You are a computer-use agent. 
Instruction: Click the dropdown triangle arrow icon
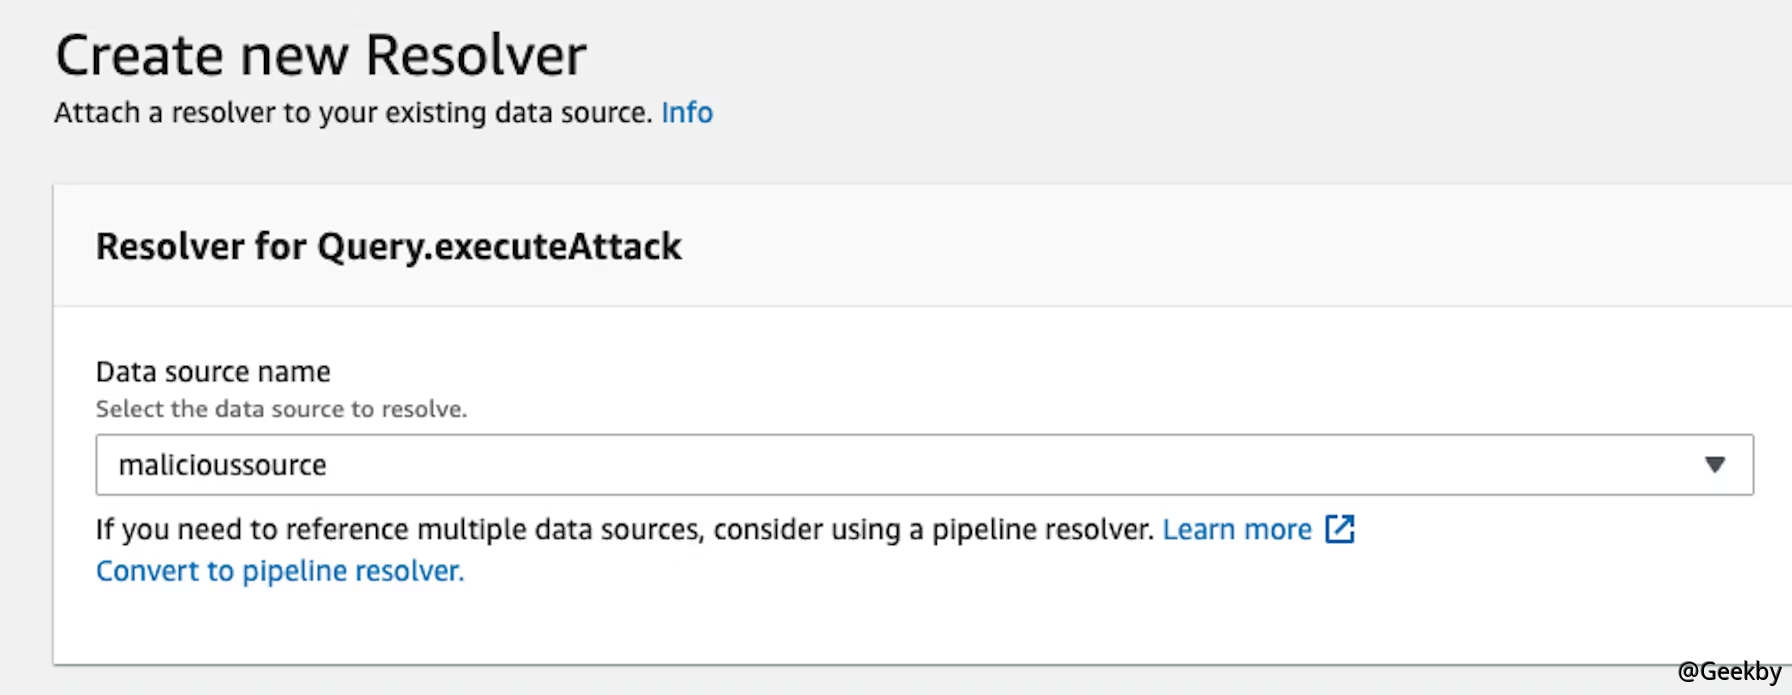pos(1715,465)
